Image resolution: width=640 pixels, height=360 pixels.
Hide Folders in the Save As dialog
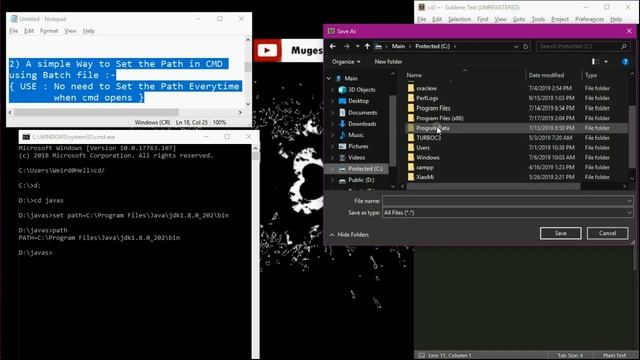pos(349,235)
